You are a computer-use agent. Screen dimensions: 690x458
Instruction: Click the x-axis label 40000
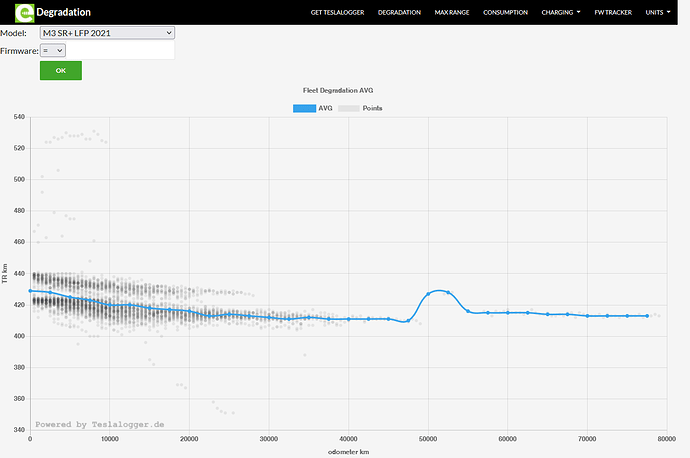(x=349, y=439)
